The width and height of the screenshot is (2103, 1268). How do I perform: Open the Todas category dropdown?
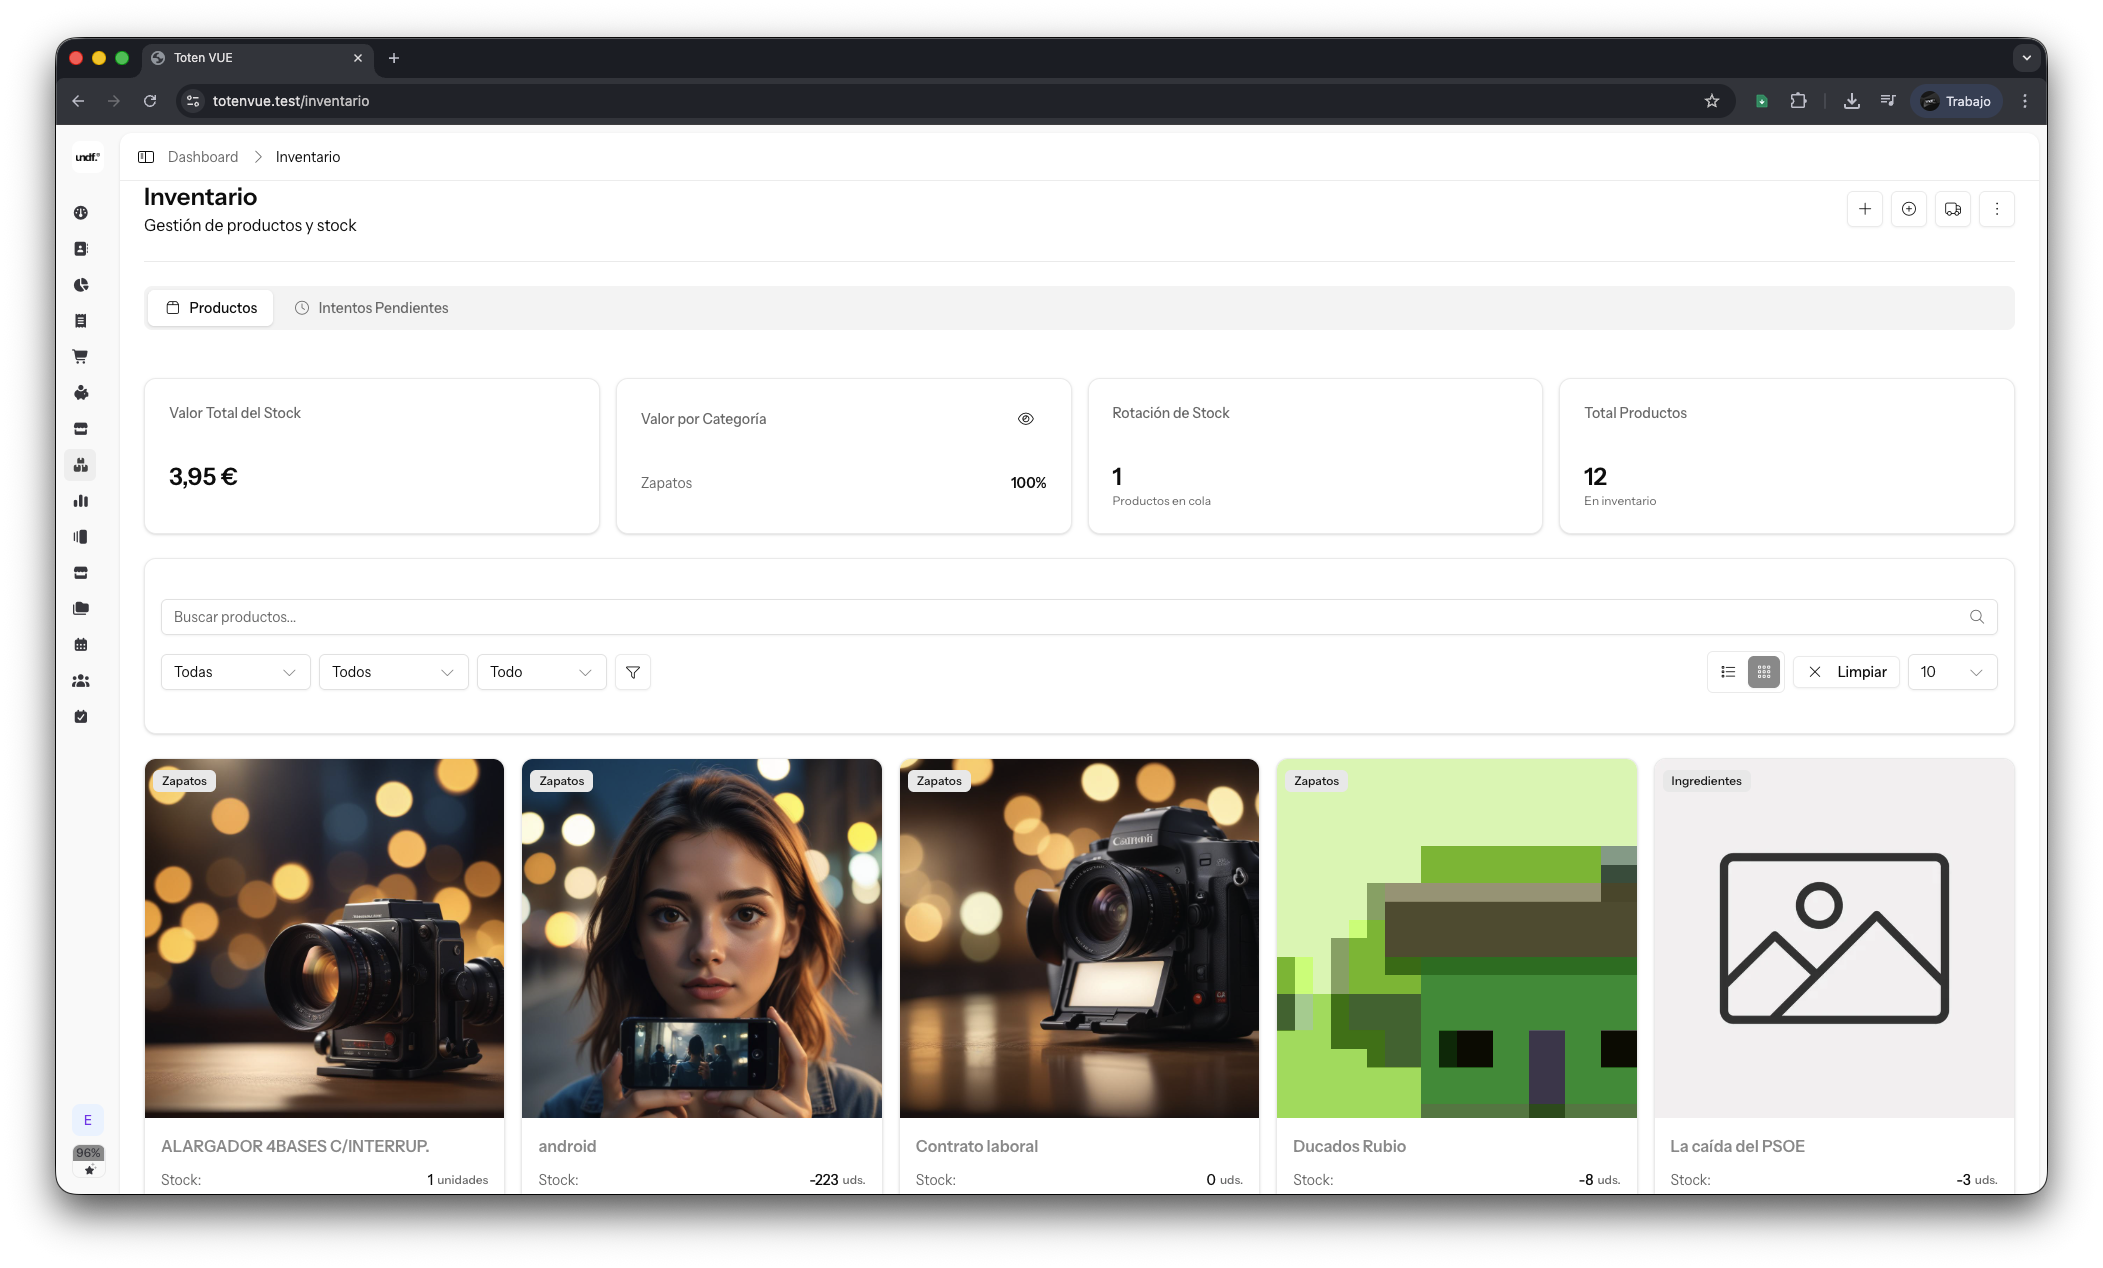click(x=236, y=672)
